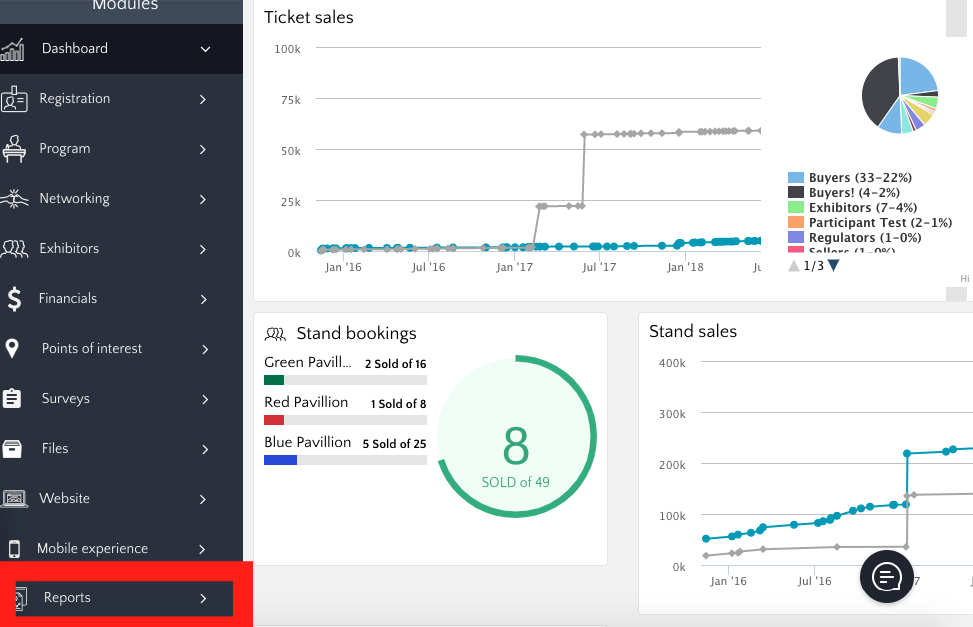
Task: Toggle the Buyers (33-22%) legend entry
Action: coord(859,178)
